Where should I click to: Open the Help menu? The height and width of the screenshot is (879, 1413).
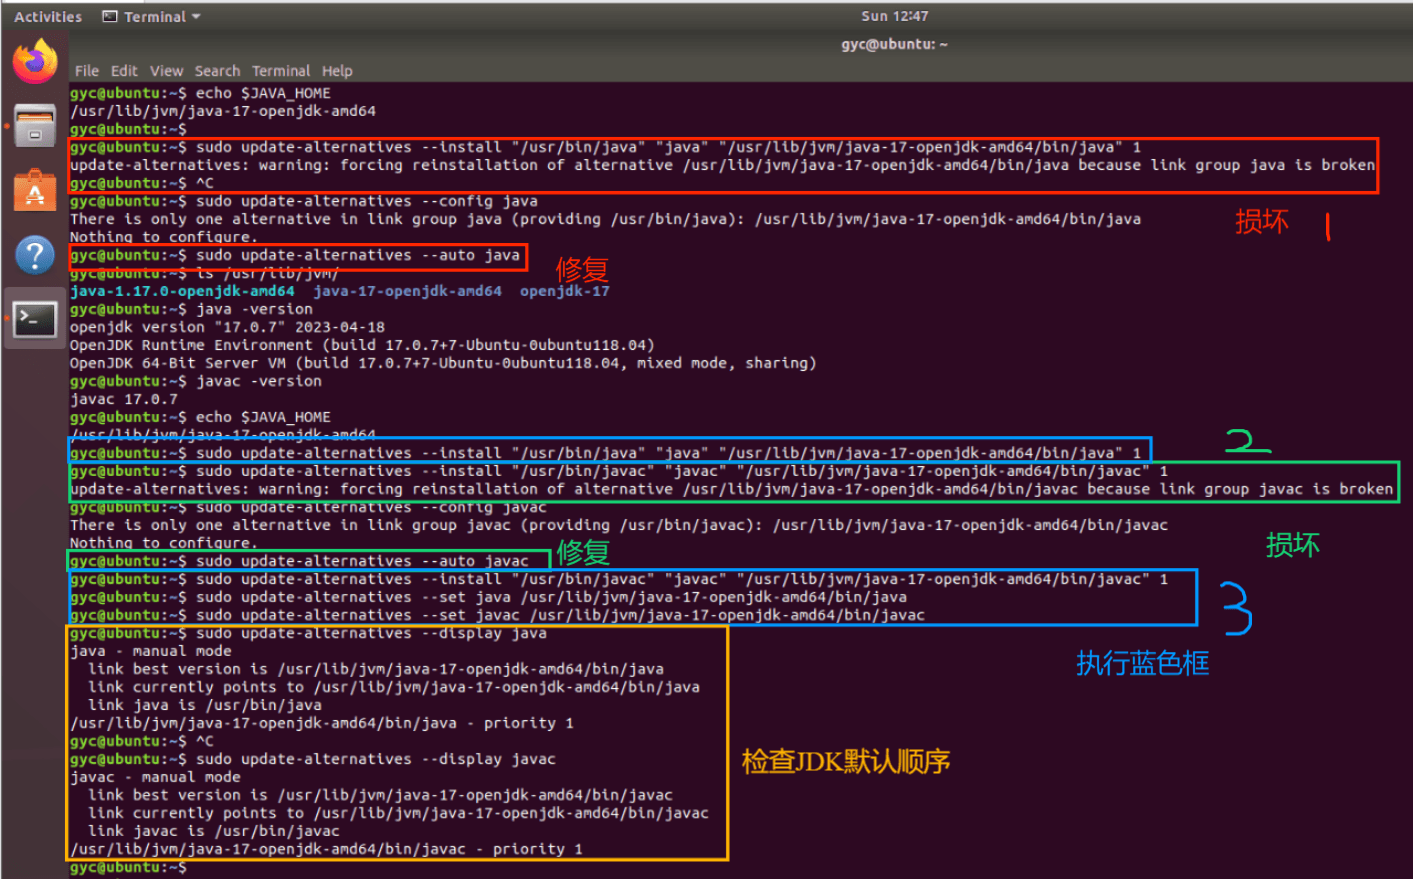337,70
